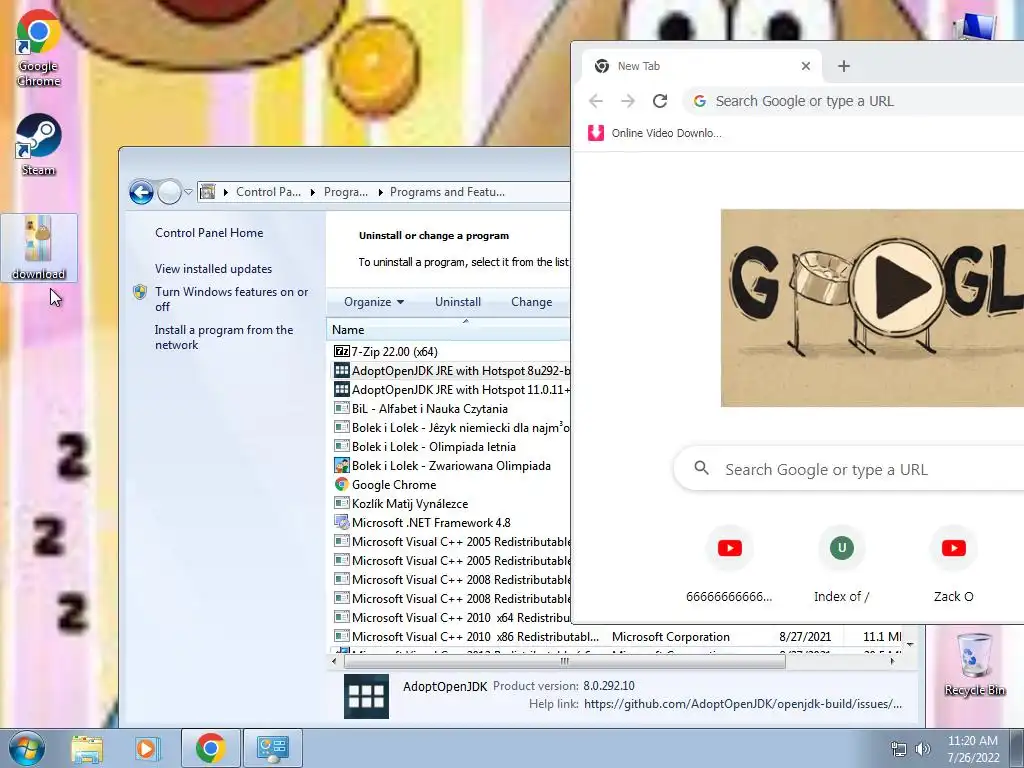This screenshot has width=1024, height=768.
Task: Click the Progra... breadcrumb segment
Action: point(345,192)
